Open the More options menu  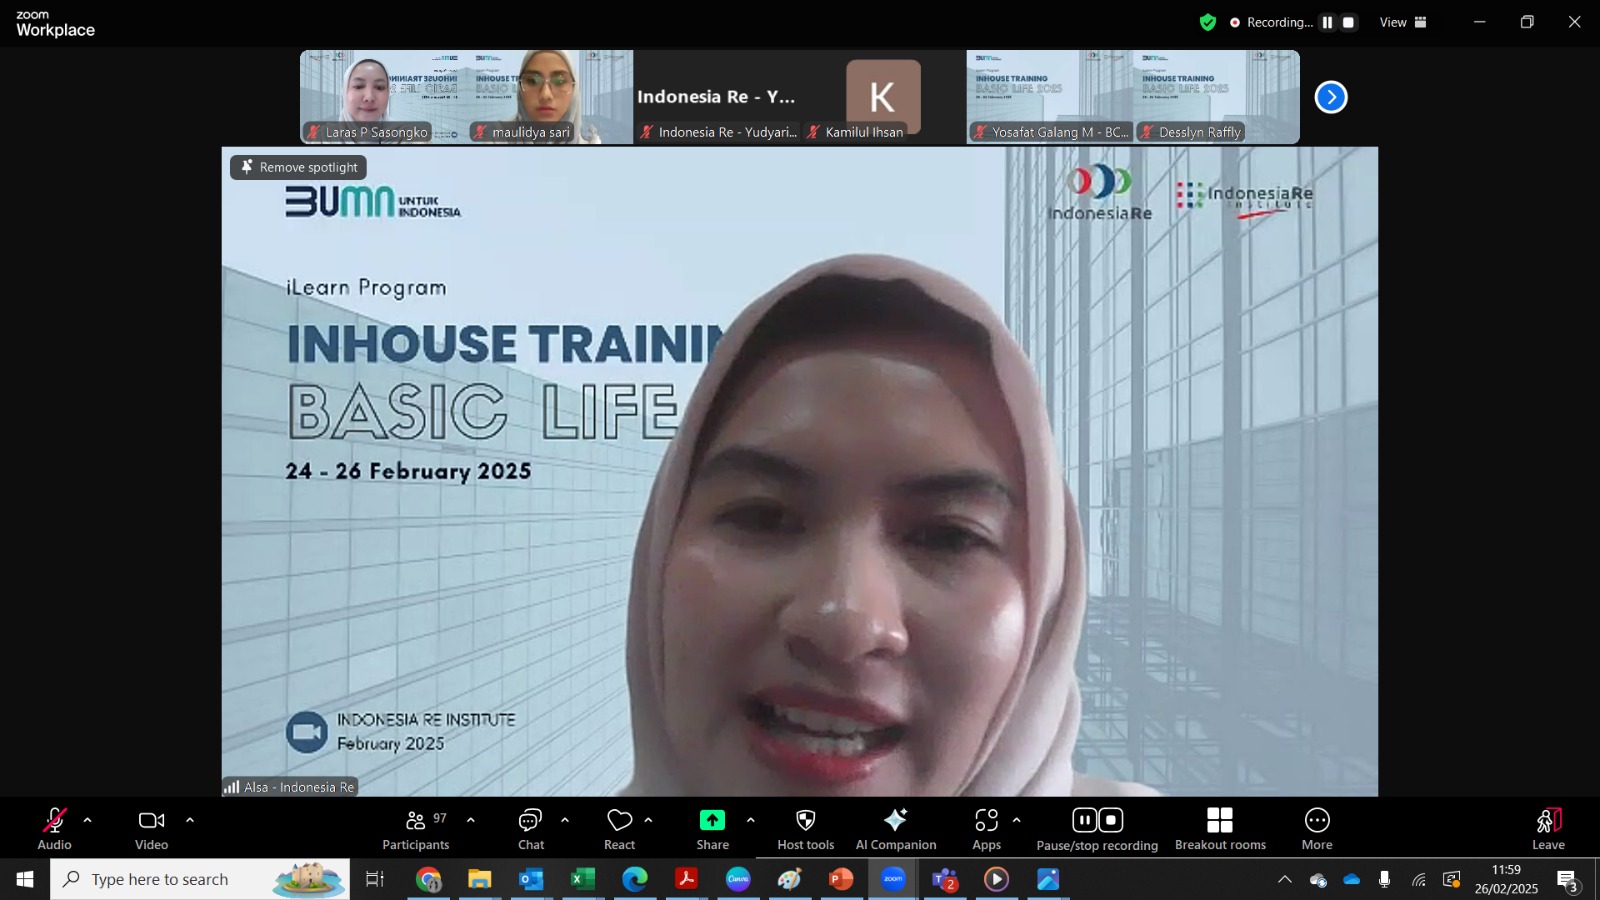1317,830
